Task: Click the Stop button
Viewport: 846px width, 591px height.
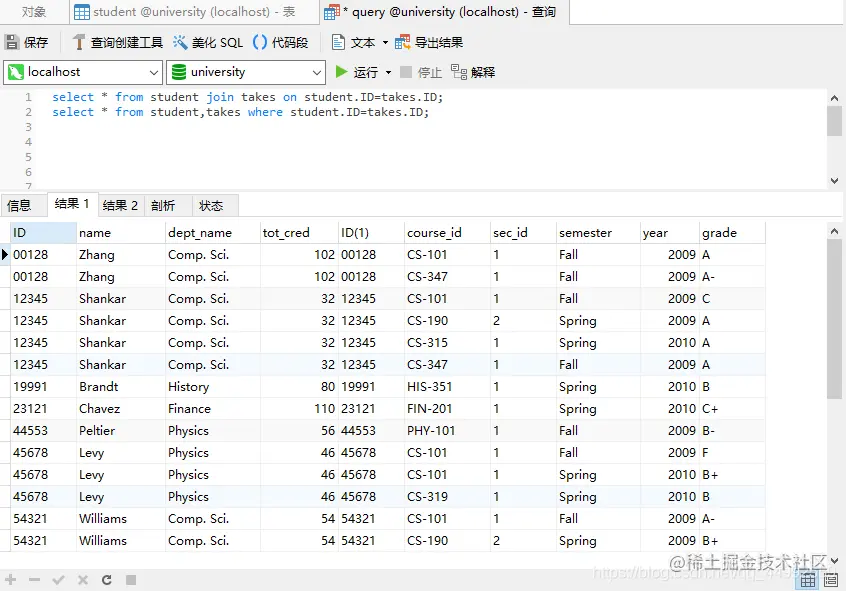Action: 421,72
